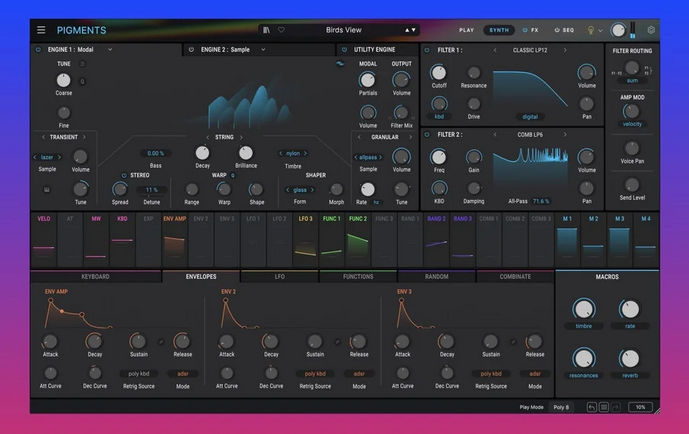Toggle the Stereo section power button
This screenshot has width=689, height=434.
[x=124, y=175]
